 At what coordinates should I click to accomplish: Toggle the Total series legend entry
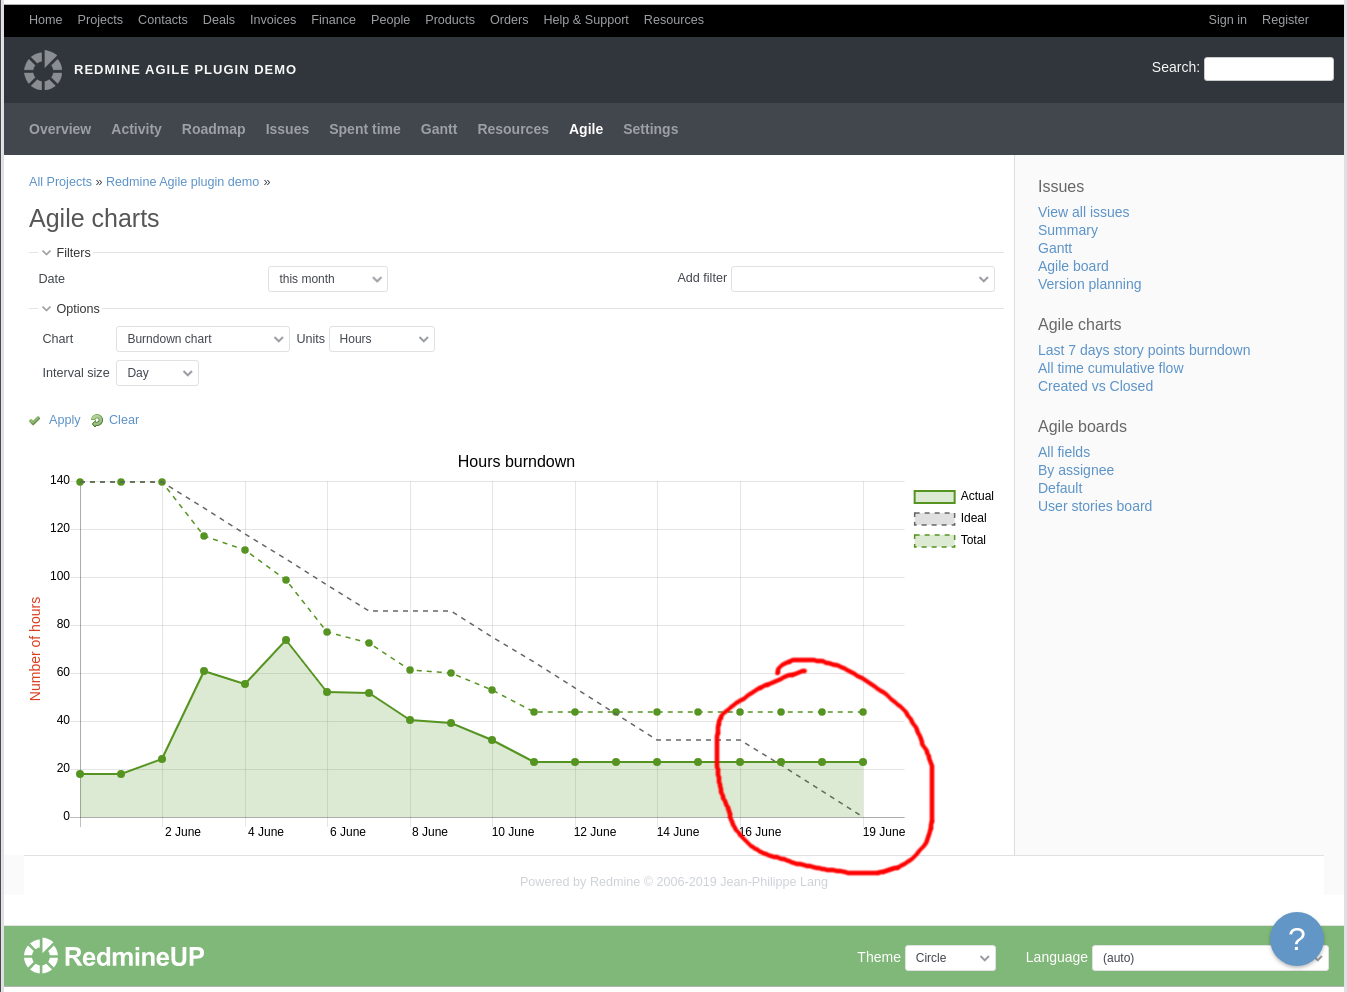click(933, 540)
